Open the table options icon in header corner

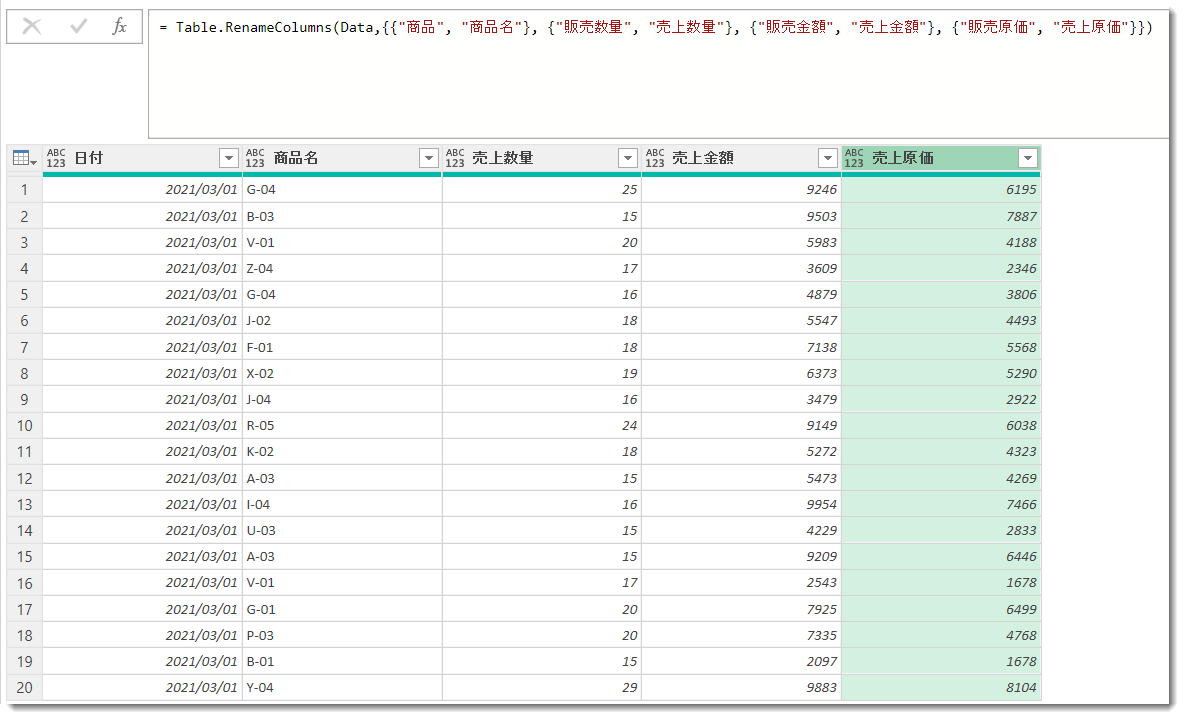(x=24, y=158)
